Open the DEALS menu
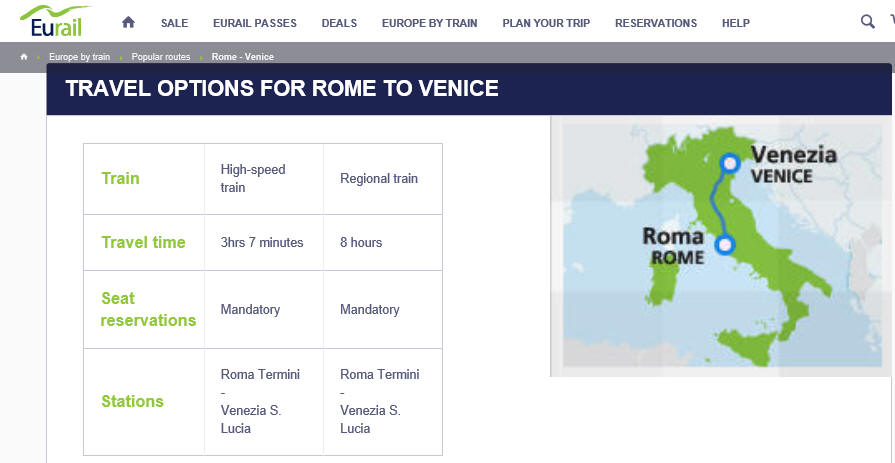895x463 pixels. [339, 23]
